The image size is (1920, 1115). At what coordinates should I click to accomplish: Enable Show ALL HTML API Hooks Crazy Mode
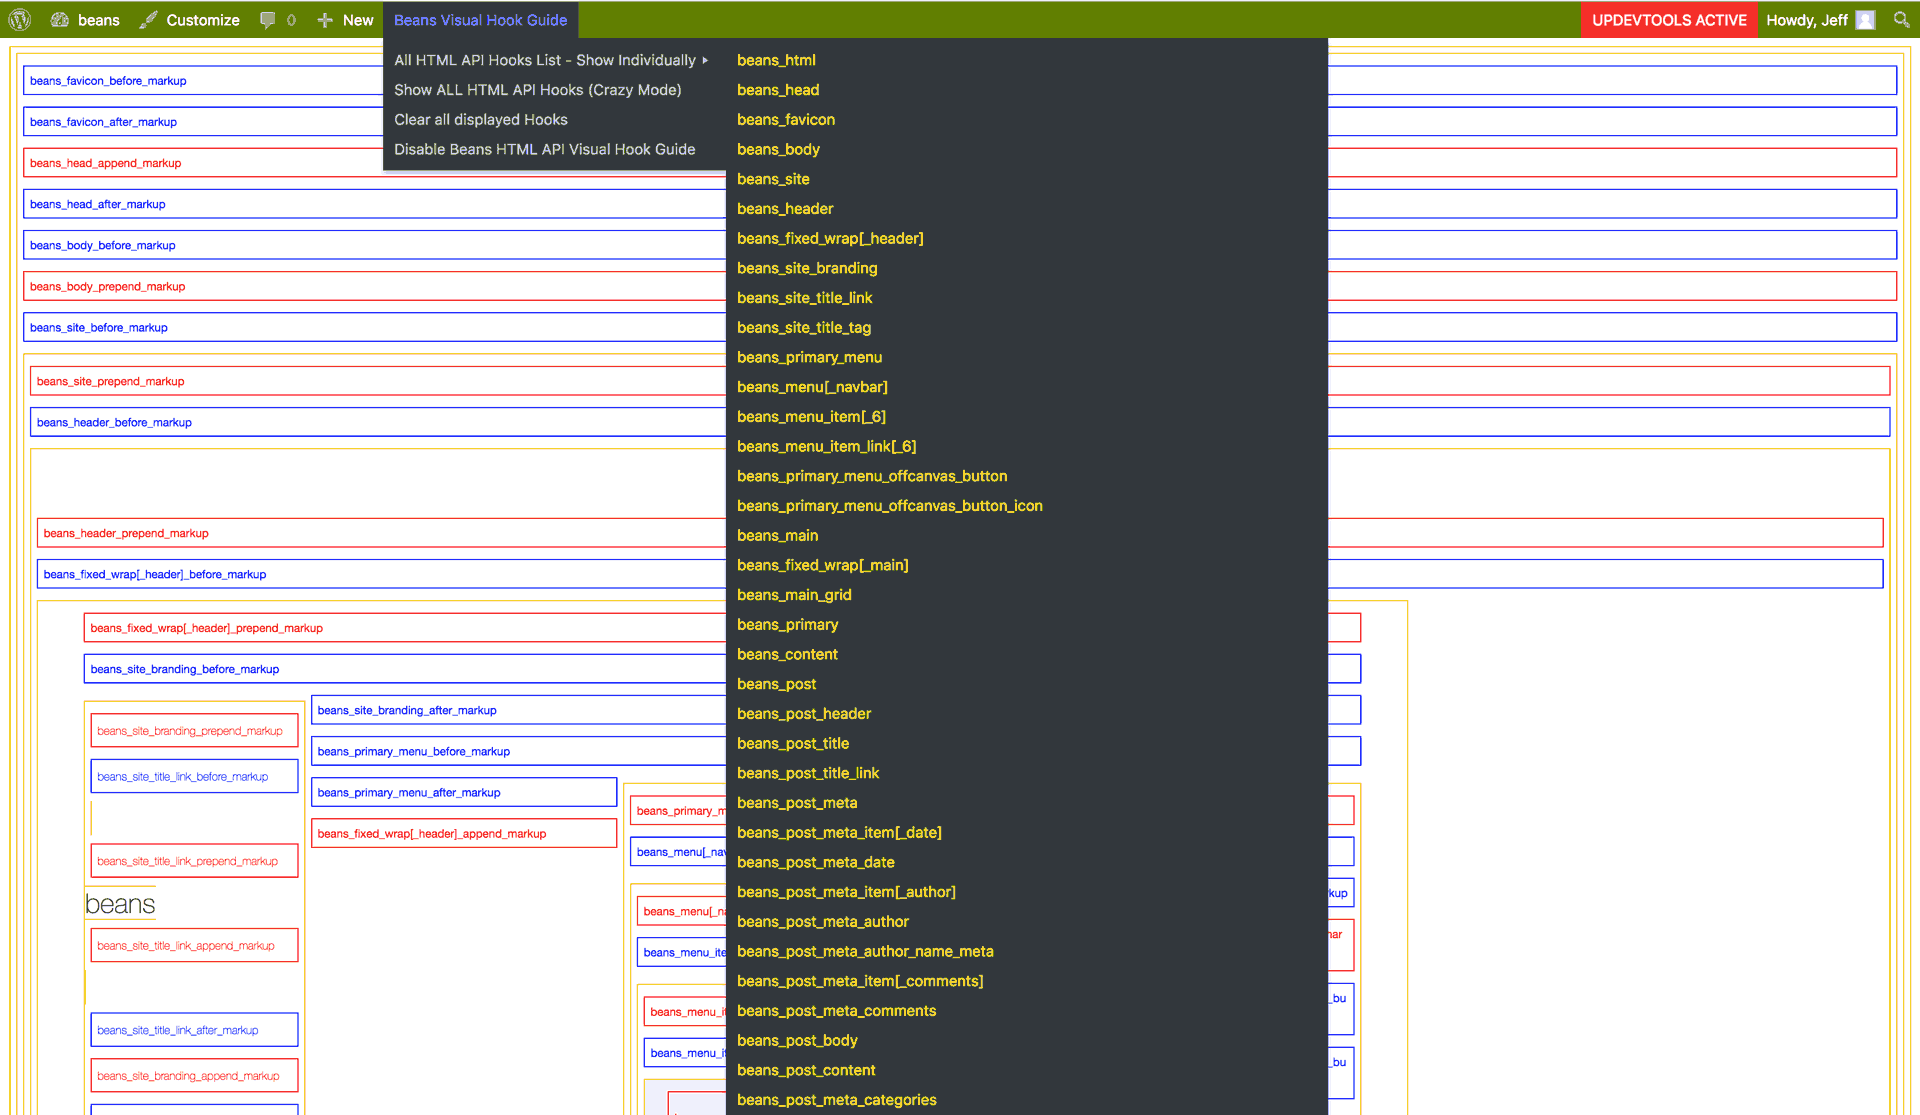click(x=537, y=90)
